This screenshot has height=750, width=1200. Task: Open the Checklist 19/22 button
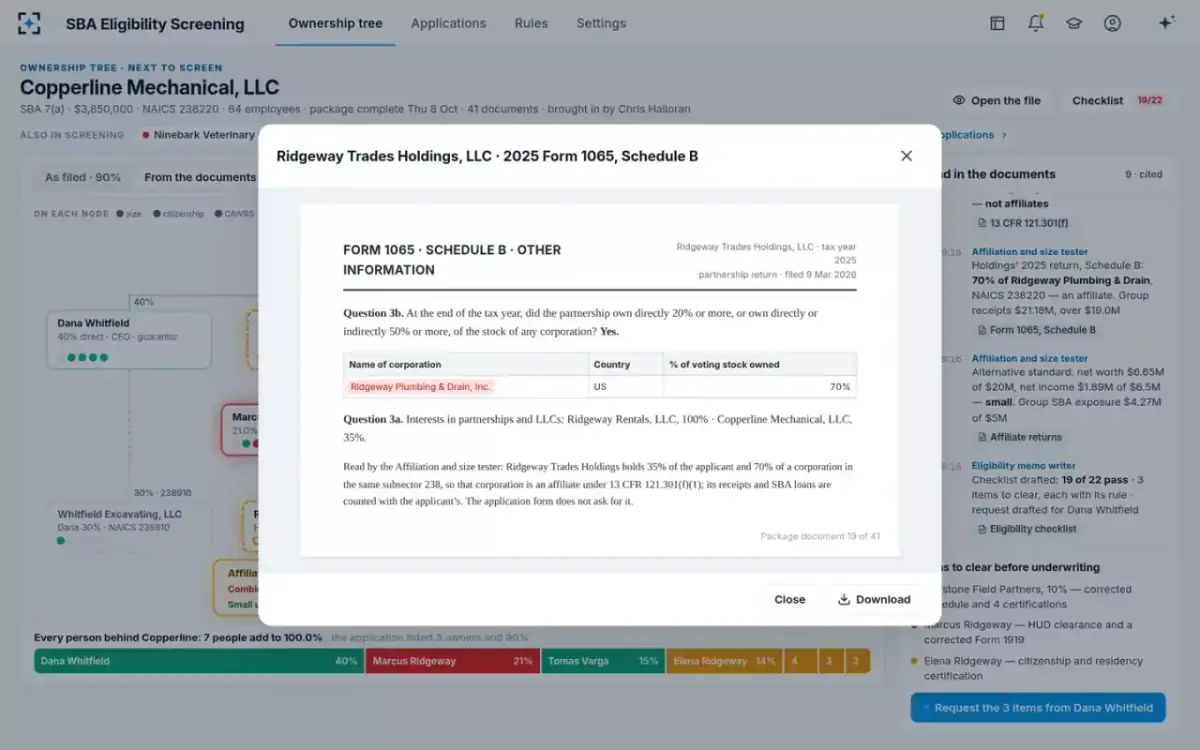[1117, 100]
